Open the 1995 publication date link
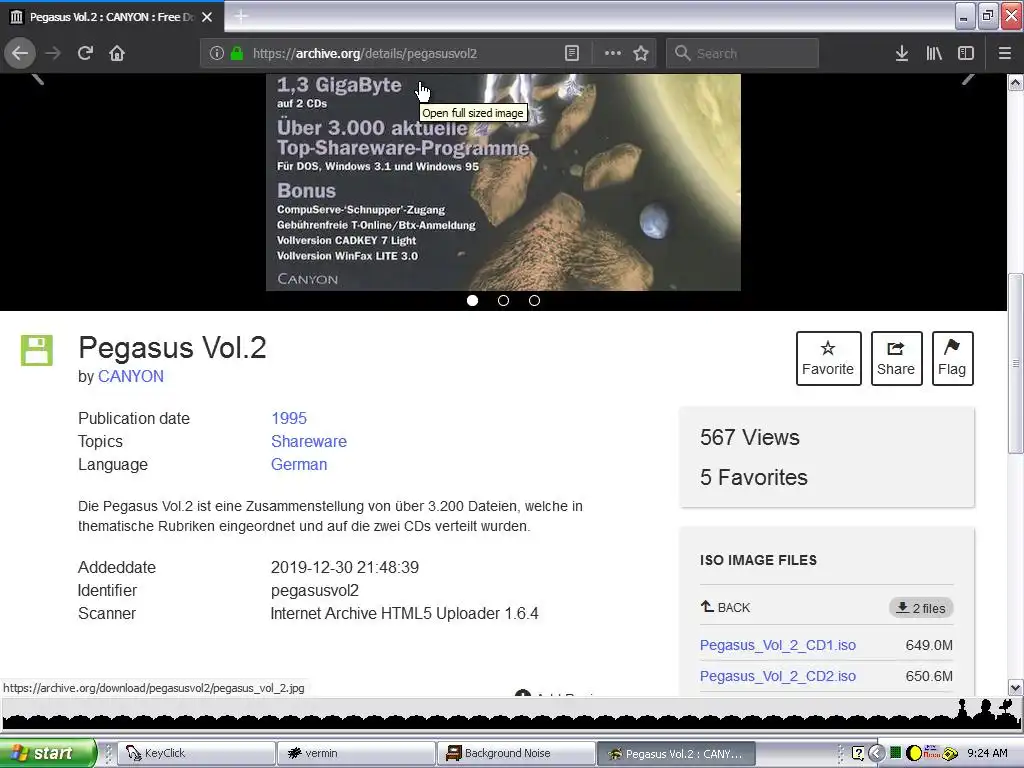This screenshot has width=1024, height=768. [x=289, y=419]
